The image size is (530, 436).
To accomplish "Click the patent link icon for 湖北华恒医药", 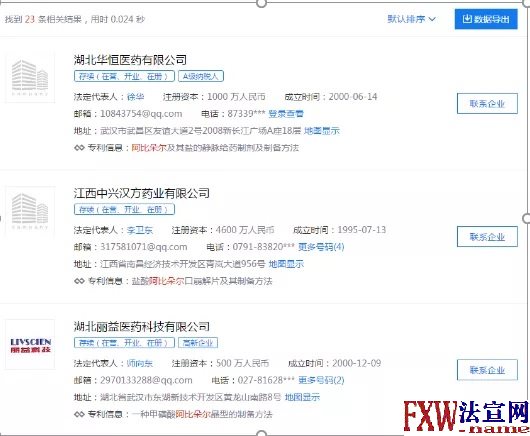I will pyautogui.click(x=79, y=148).
